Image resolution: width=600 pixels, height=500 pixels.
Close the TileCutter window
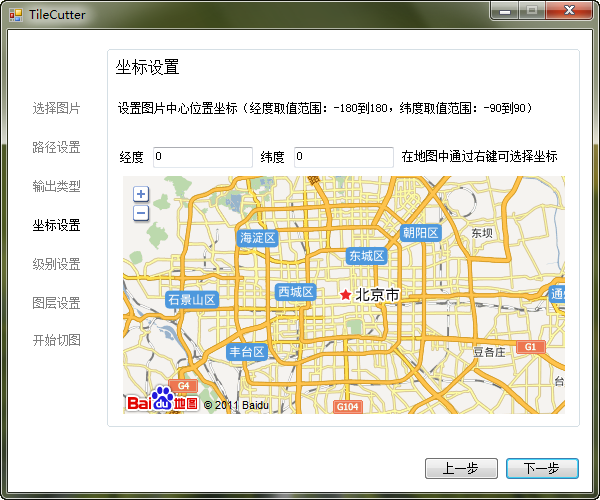(x=569, y=11)
